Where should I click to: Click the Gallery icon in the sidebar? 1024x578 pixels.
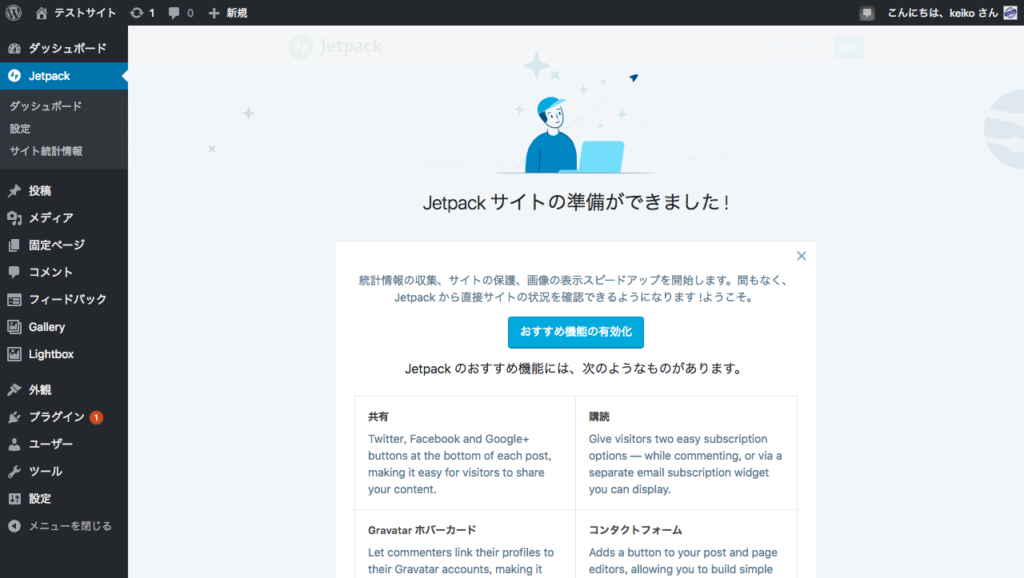click(x=14, y=327)
